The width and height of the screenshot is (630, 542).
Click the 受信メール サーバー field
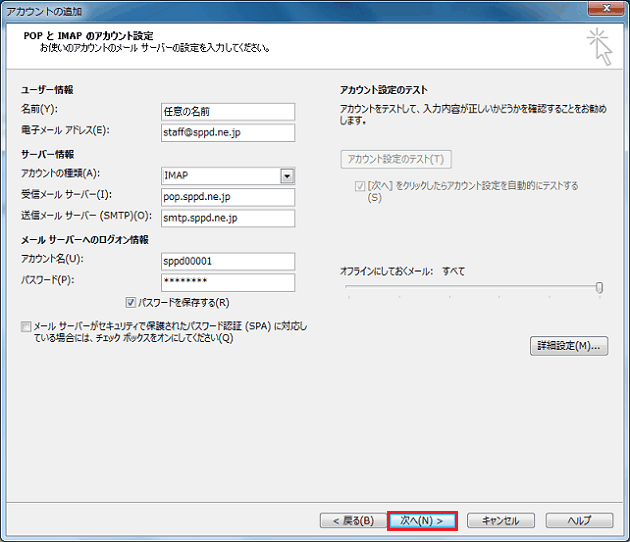tap(227, 196)
